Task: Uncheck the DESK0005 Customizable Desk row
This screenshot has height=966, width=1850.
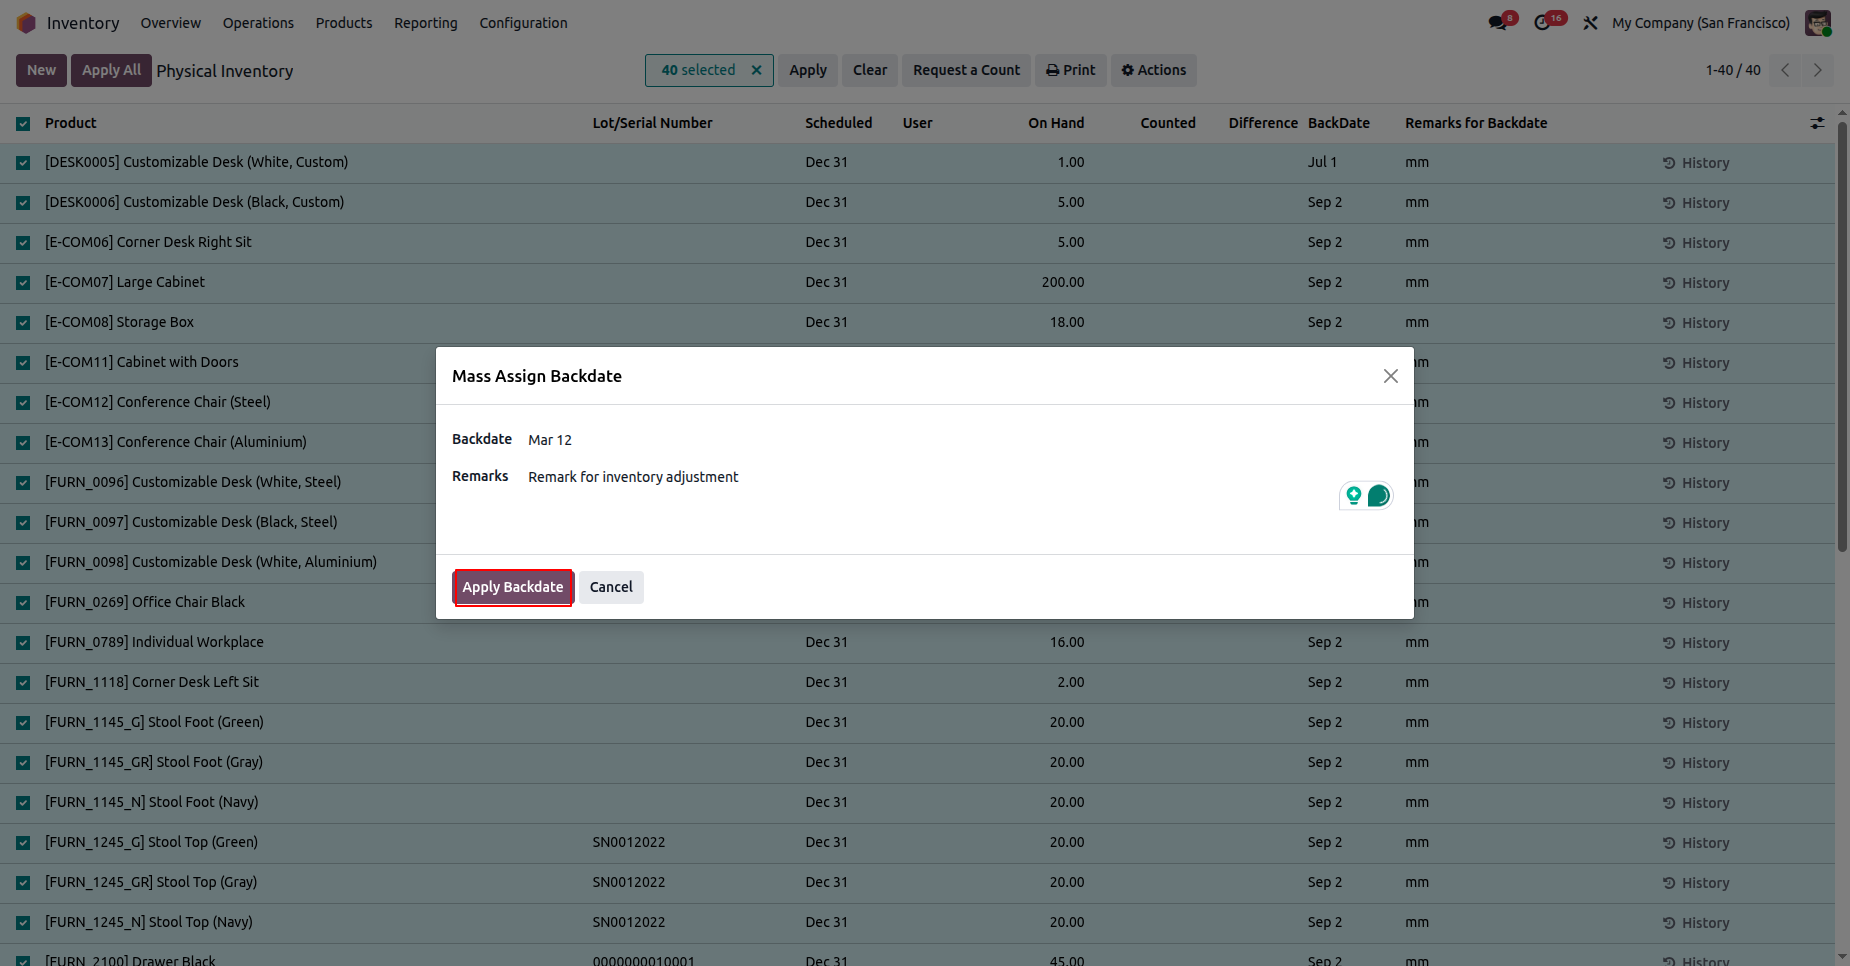Action: pos(23,163)
